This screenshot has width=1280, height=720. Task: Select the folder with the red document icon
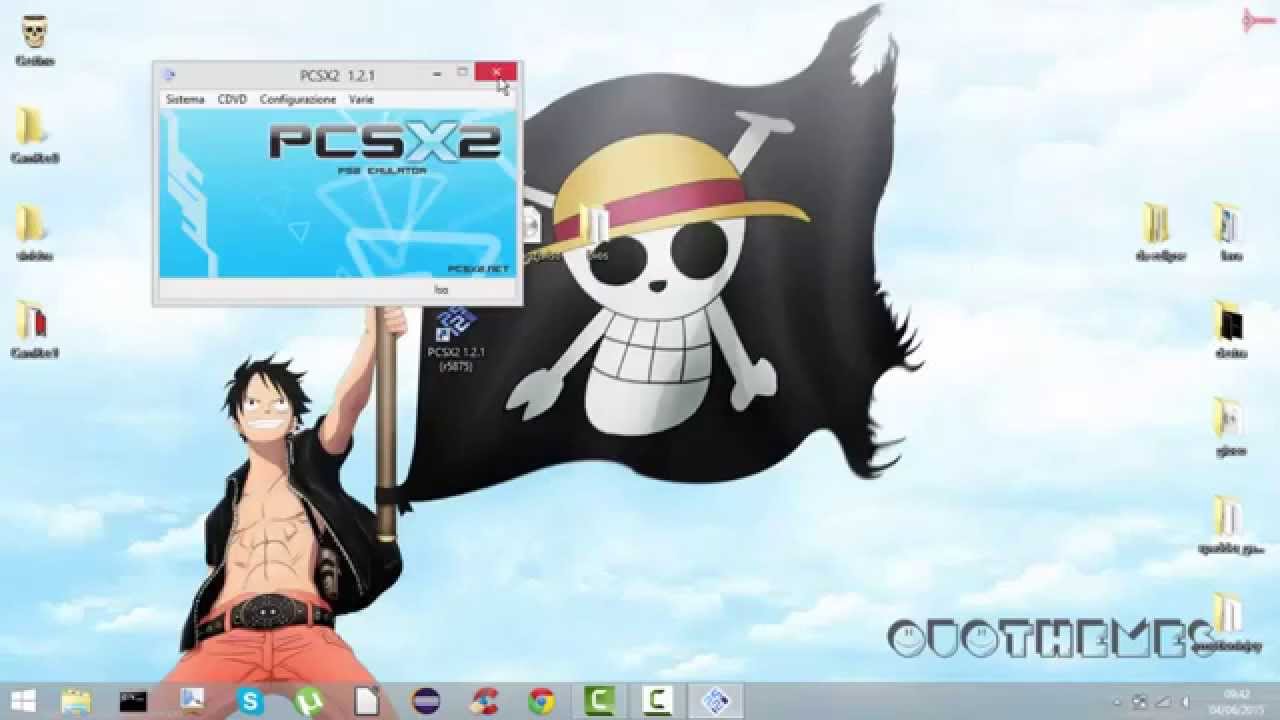click(34, 329)
